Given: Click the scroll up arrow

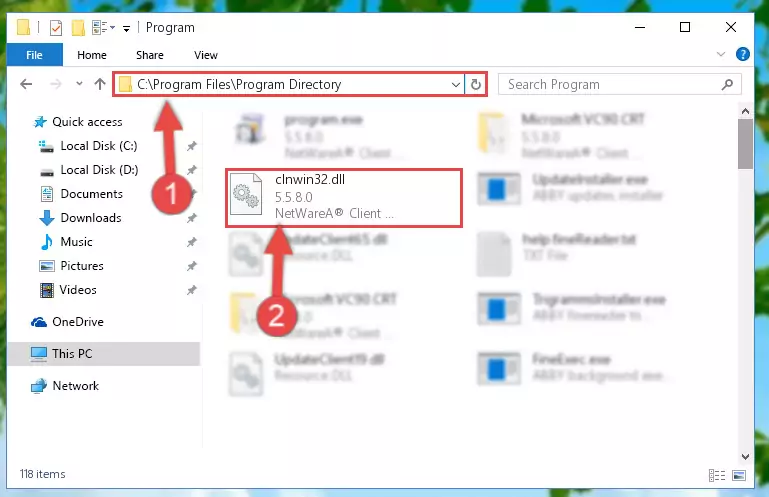Looking at the screenshot, I should click(745, 111).
